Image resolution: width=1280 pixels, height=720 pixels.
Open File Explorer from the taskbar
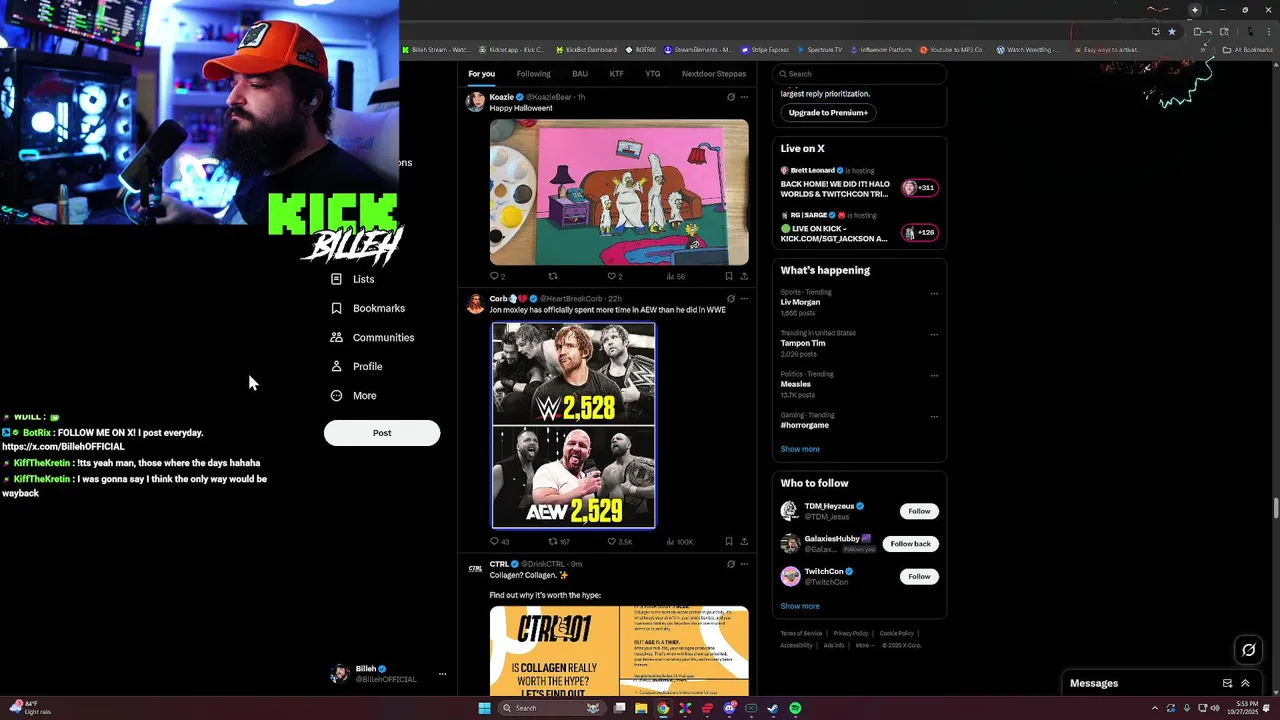pos(641,708)
